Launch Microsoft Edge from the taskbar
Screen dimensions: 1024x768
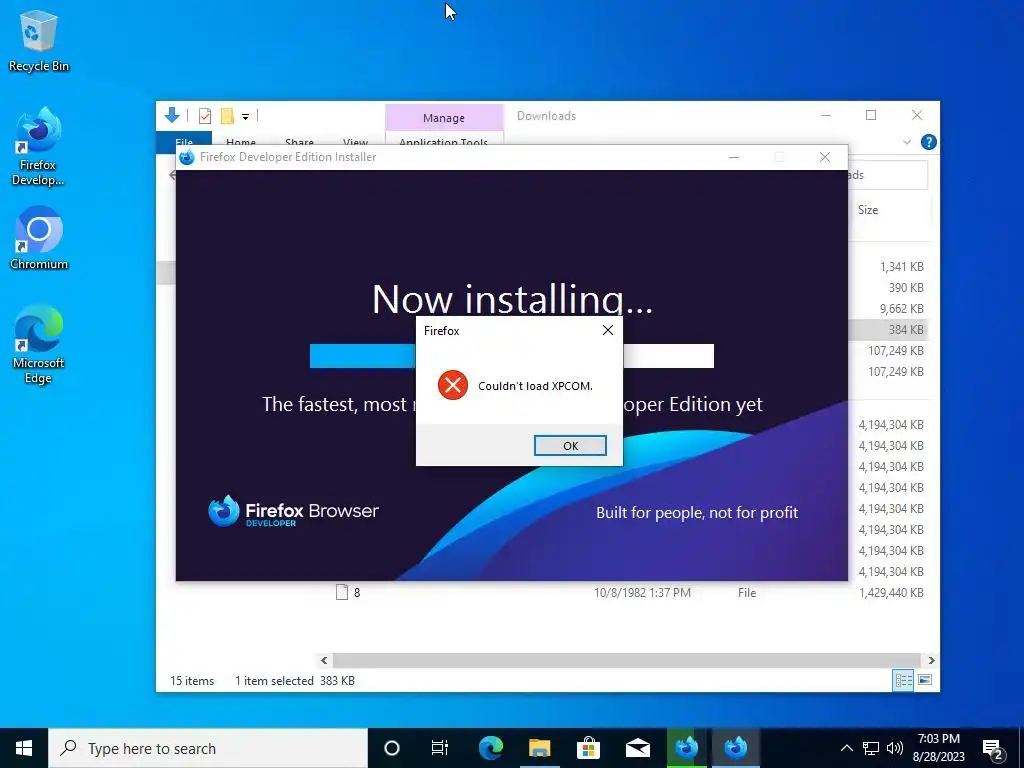click(x=490, y=748)
